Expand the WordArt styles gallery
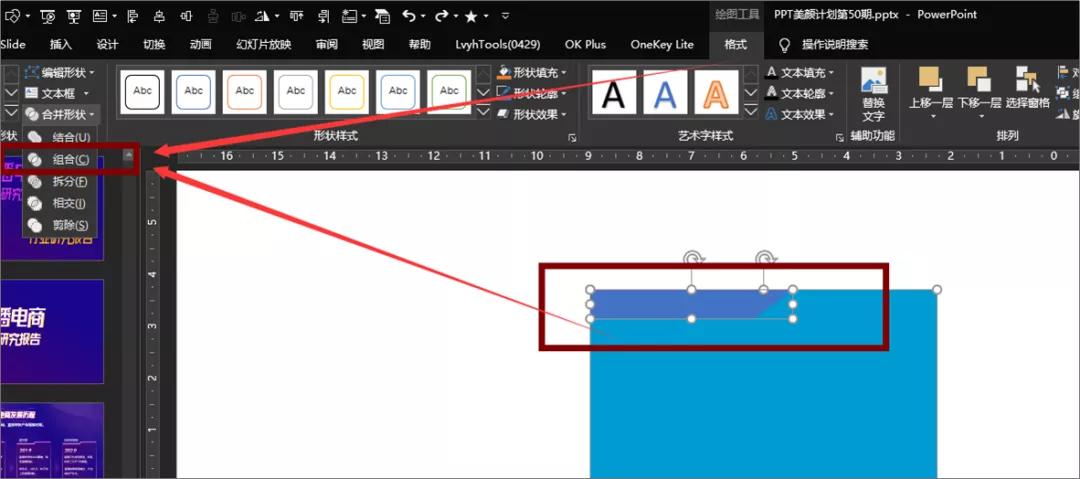 750,112
